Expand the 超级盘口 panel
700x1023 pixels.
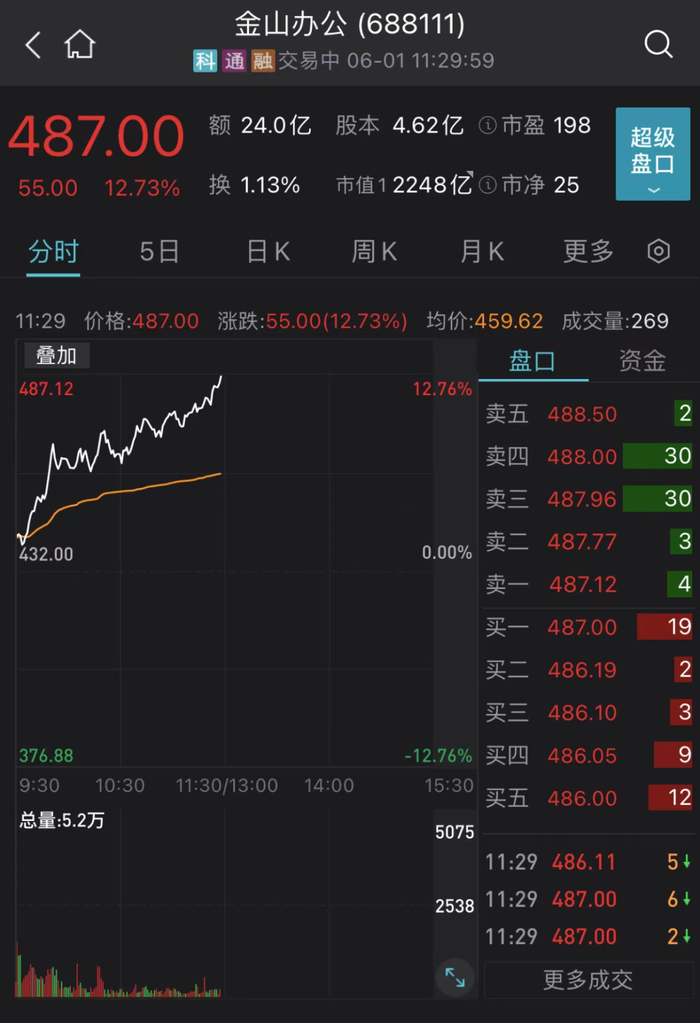(653, 154)
